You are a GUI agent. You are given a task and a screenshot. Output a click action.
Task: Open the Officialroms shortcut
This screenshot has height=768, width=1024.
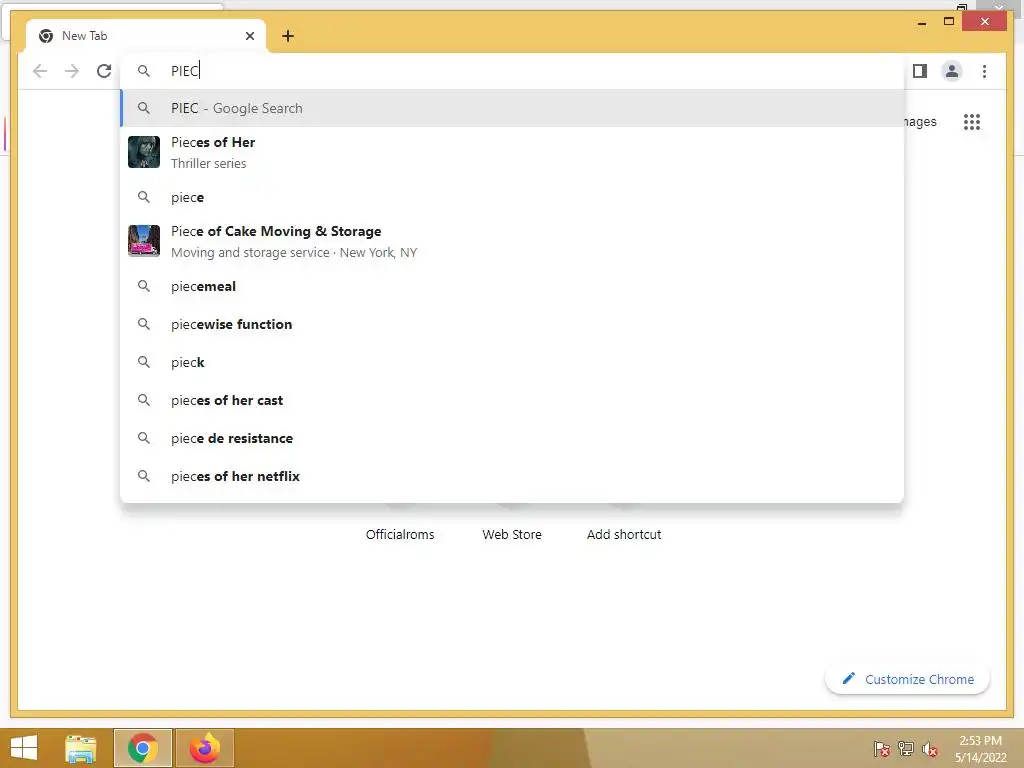click(400, 534)
